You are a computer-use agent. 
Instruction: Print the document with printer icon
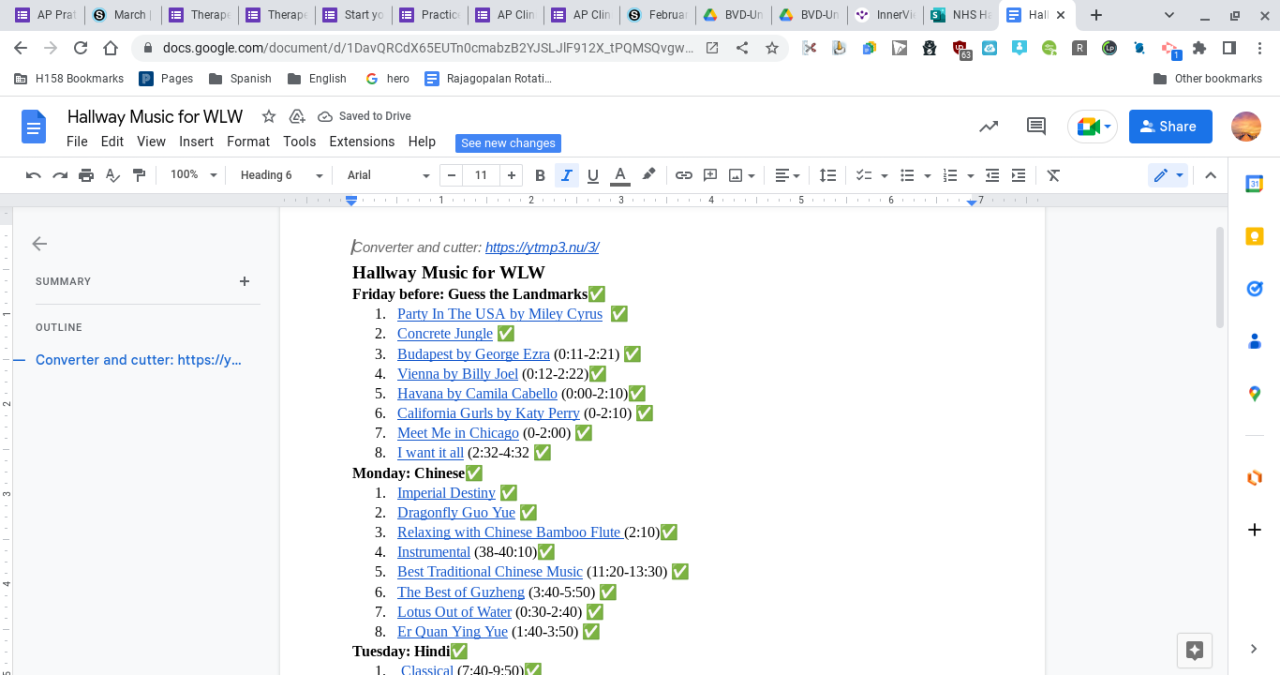86,175
